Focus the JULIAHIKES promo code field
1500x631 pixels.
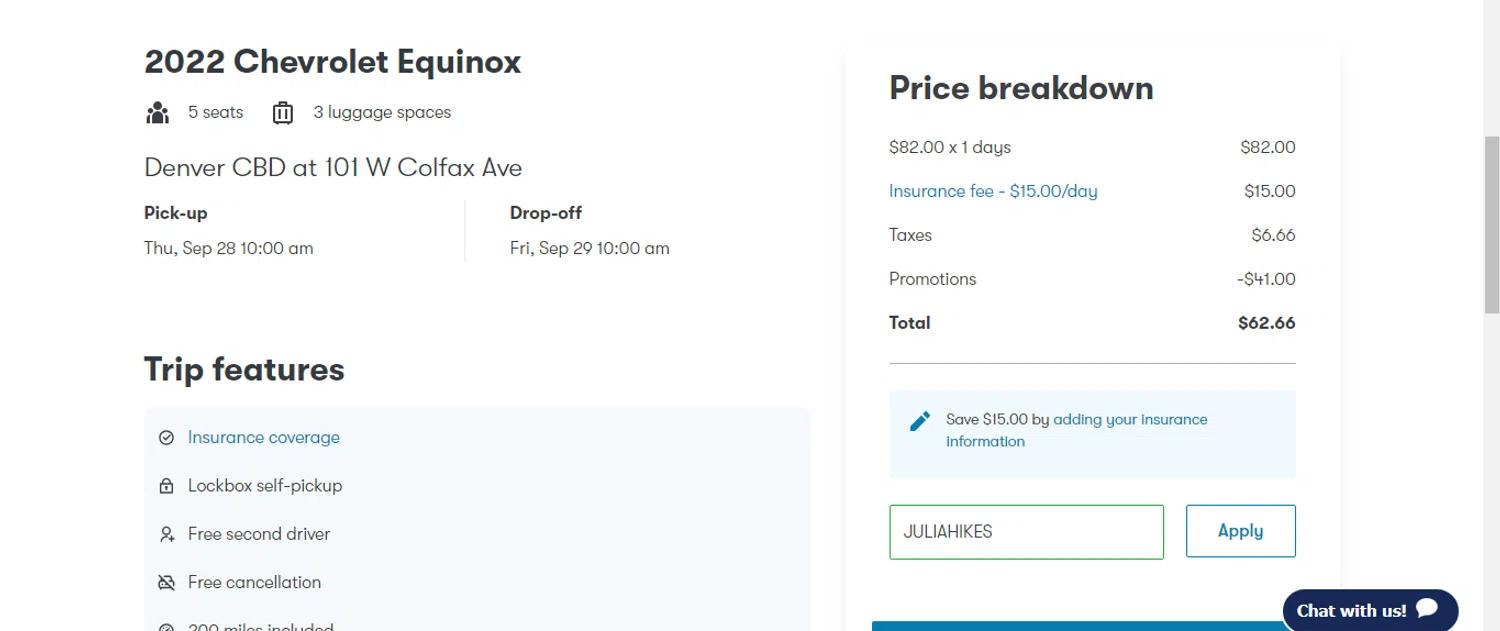pyautogui.click(x=1026, y=532)
